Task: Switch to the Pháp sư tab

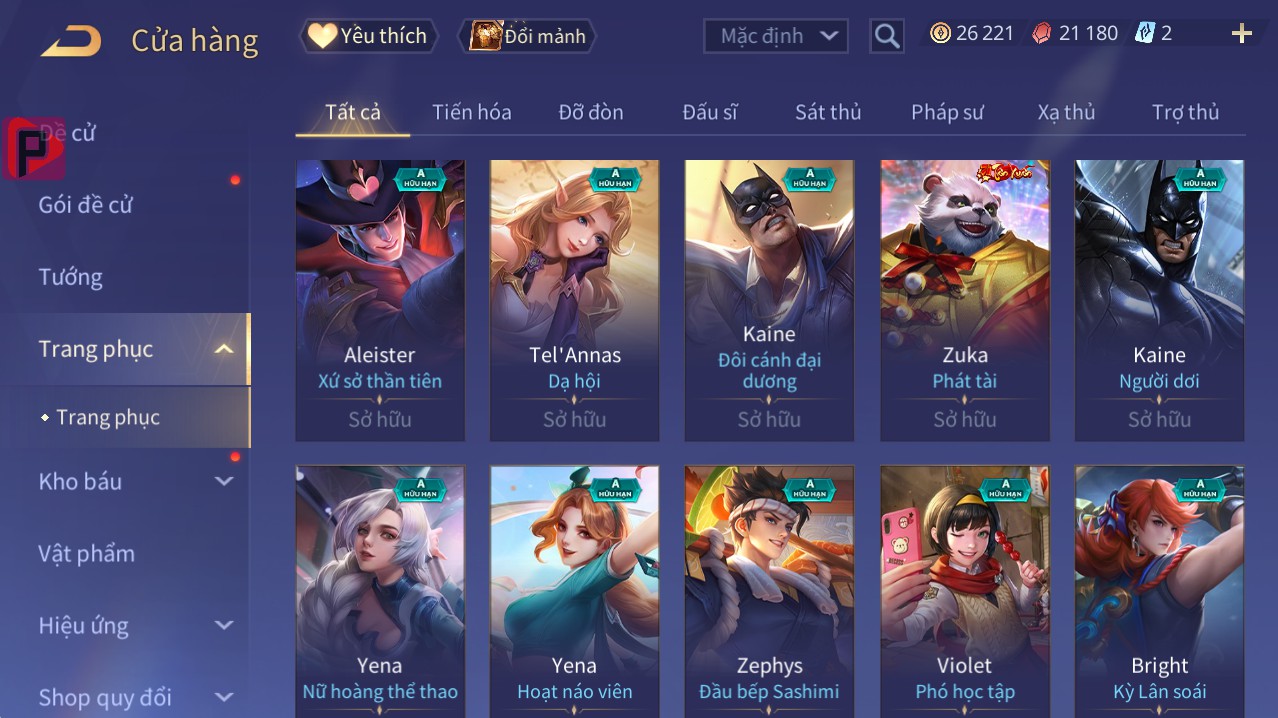Action: pyautogui.click(x=947, y=112)
